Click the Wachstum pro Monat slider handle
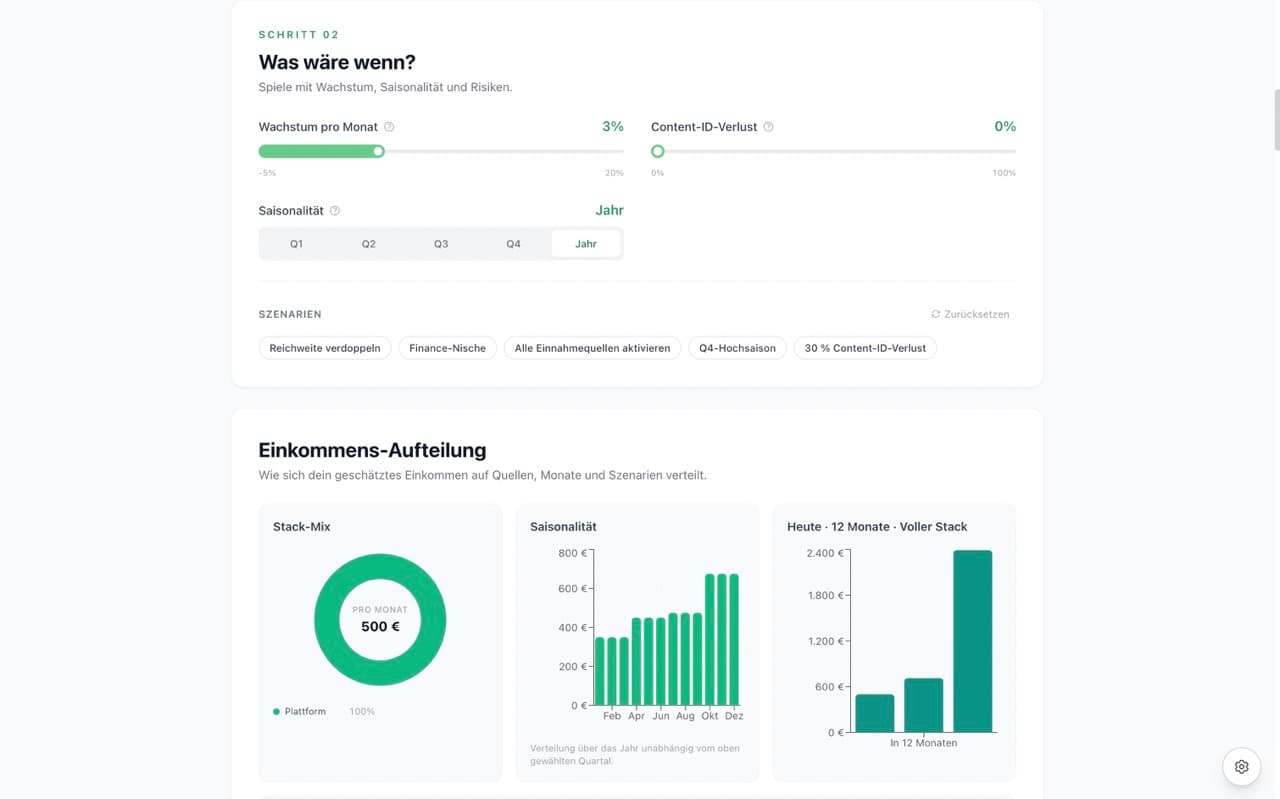 (378, 151)
